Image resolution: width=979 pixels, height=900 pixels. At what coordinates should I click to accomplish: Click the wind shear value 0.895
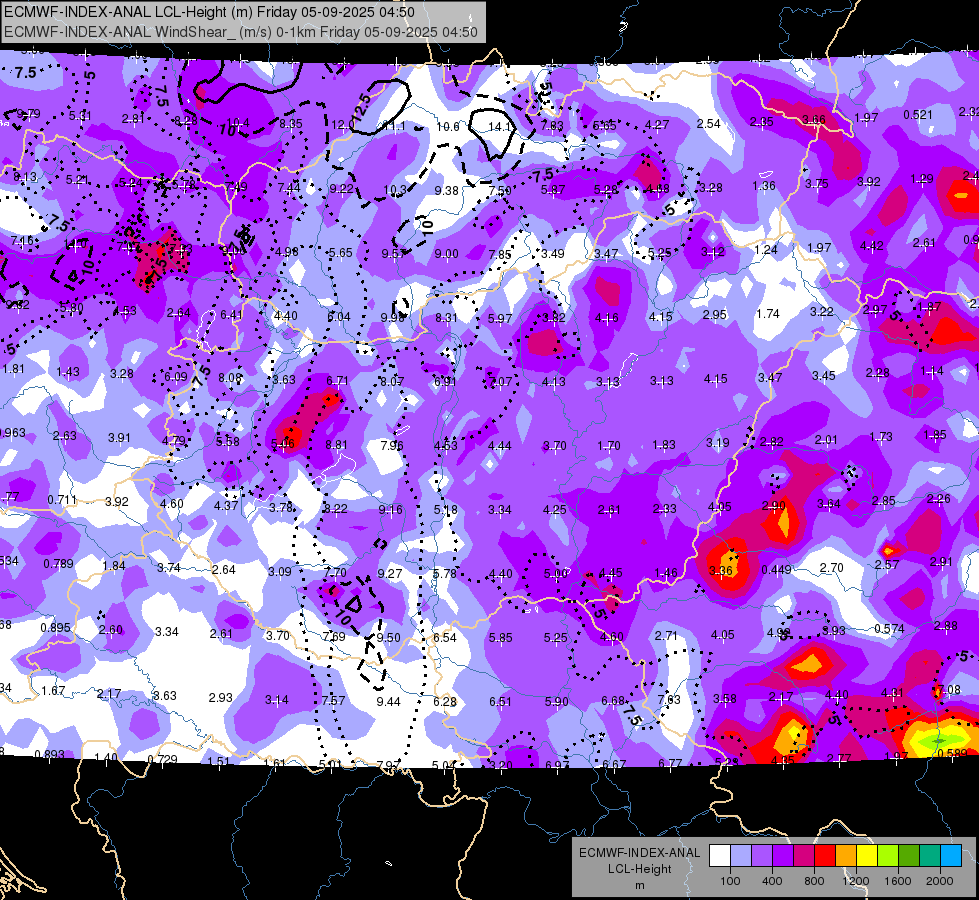click(x=56, y=628)
